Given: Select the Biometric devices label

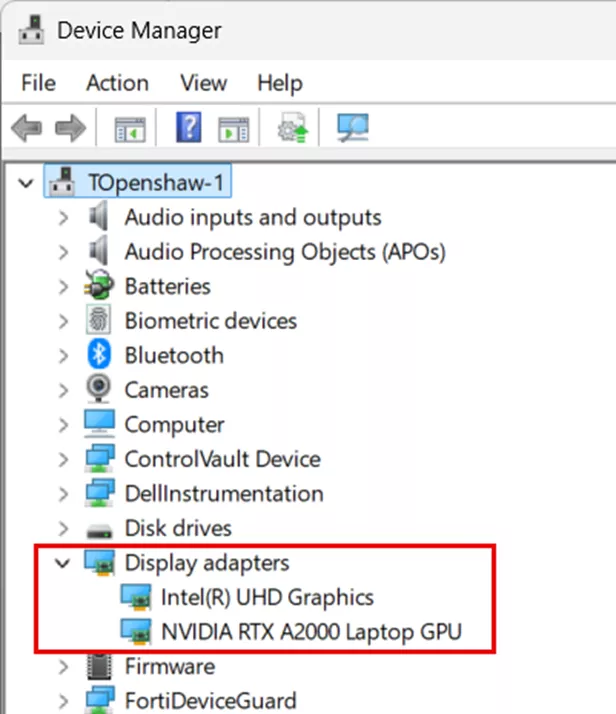Looking at the screenshot, I should [x=211, y=321].
